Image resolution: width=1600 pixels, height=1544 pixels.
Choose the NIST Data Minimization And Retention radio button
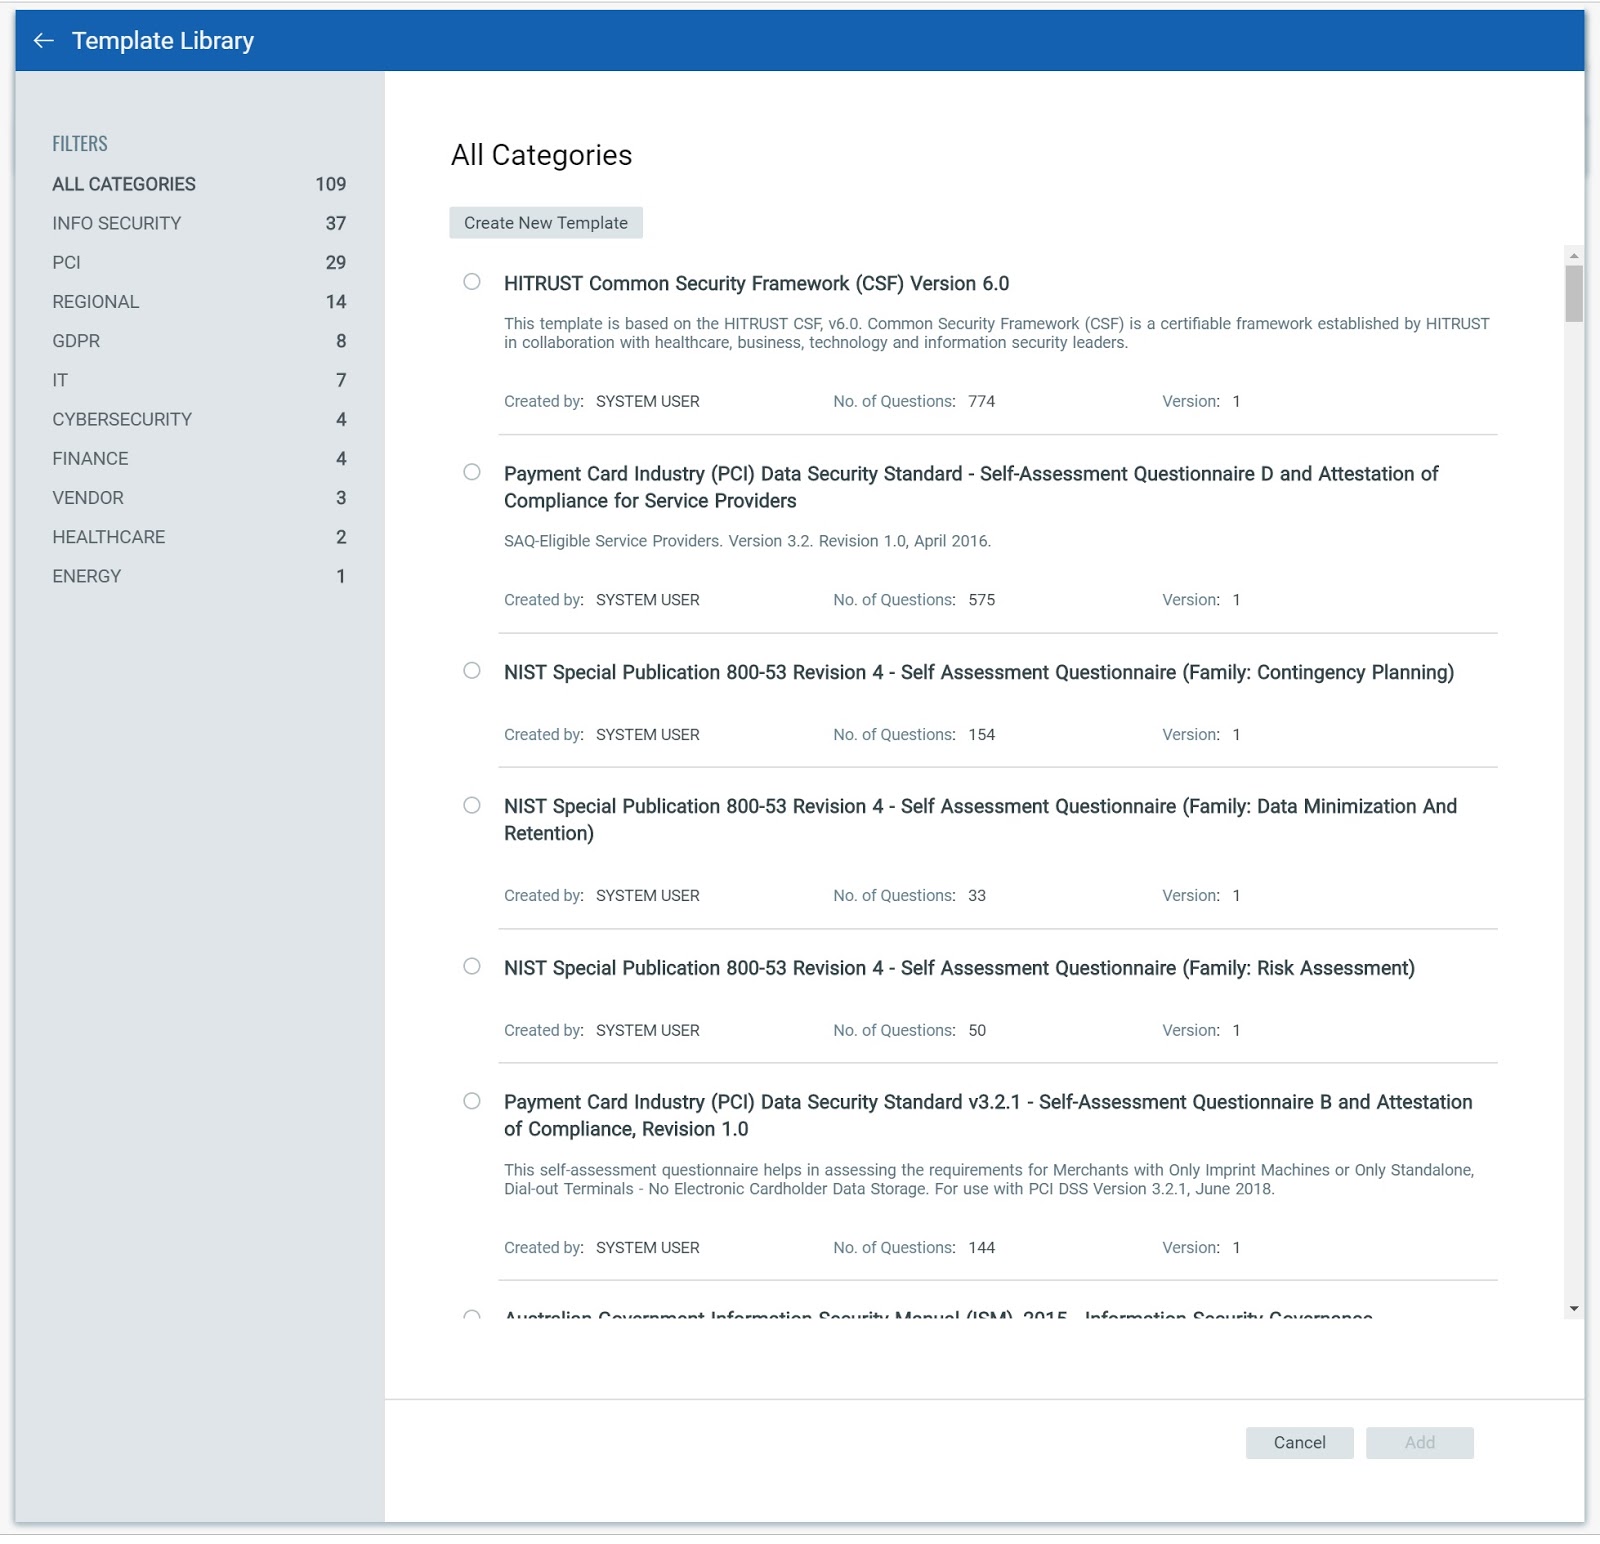[472, 805]
